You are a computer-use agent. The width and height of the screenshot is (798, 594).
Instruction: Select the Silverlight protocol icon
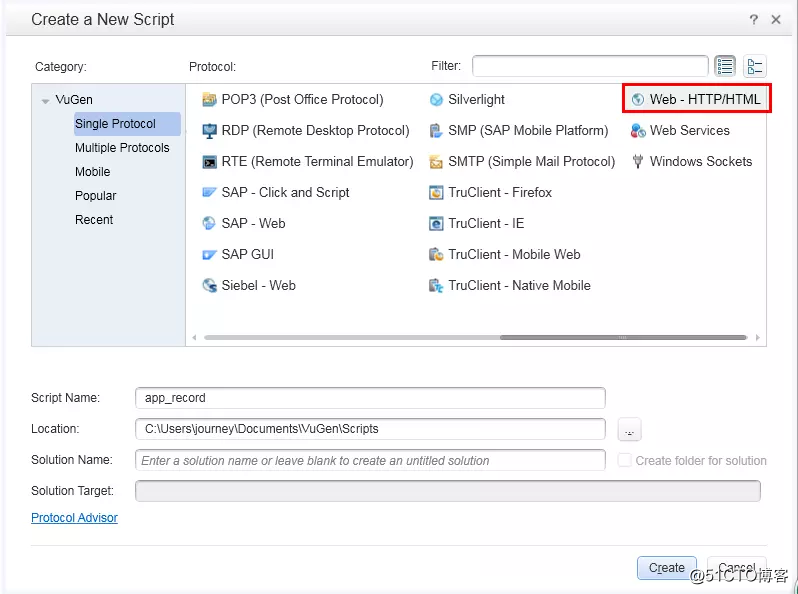pos(436,100)
